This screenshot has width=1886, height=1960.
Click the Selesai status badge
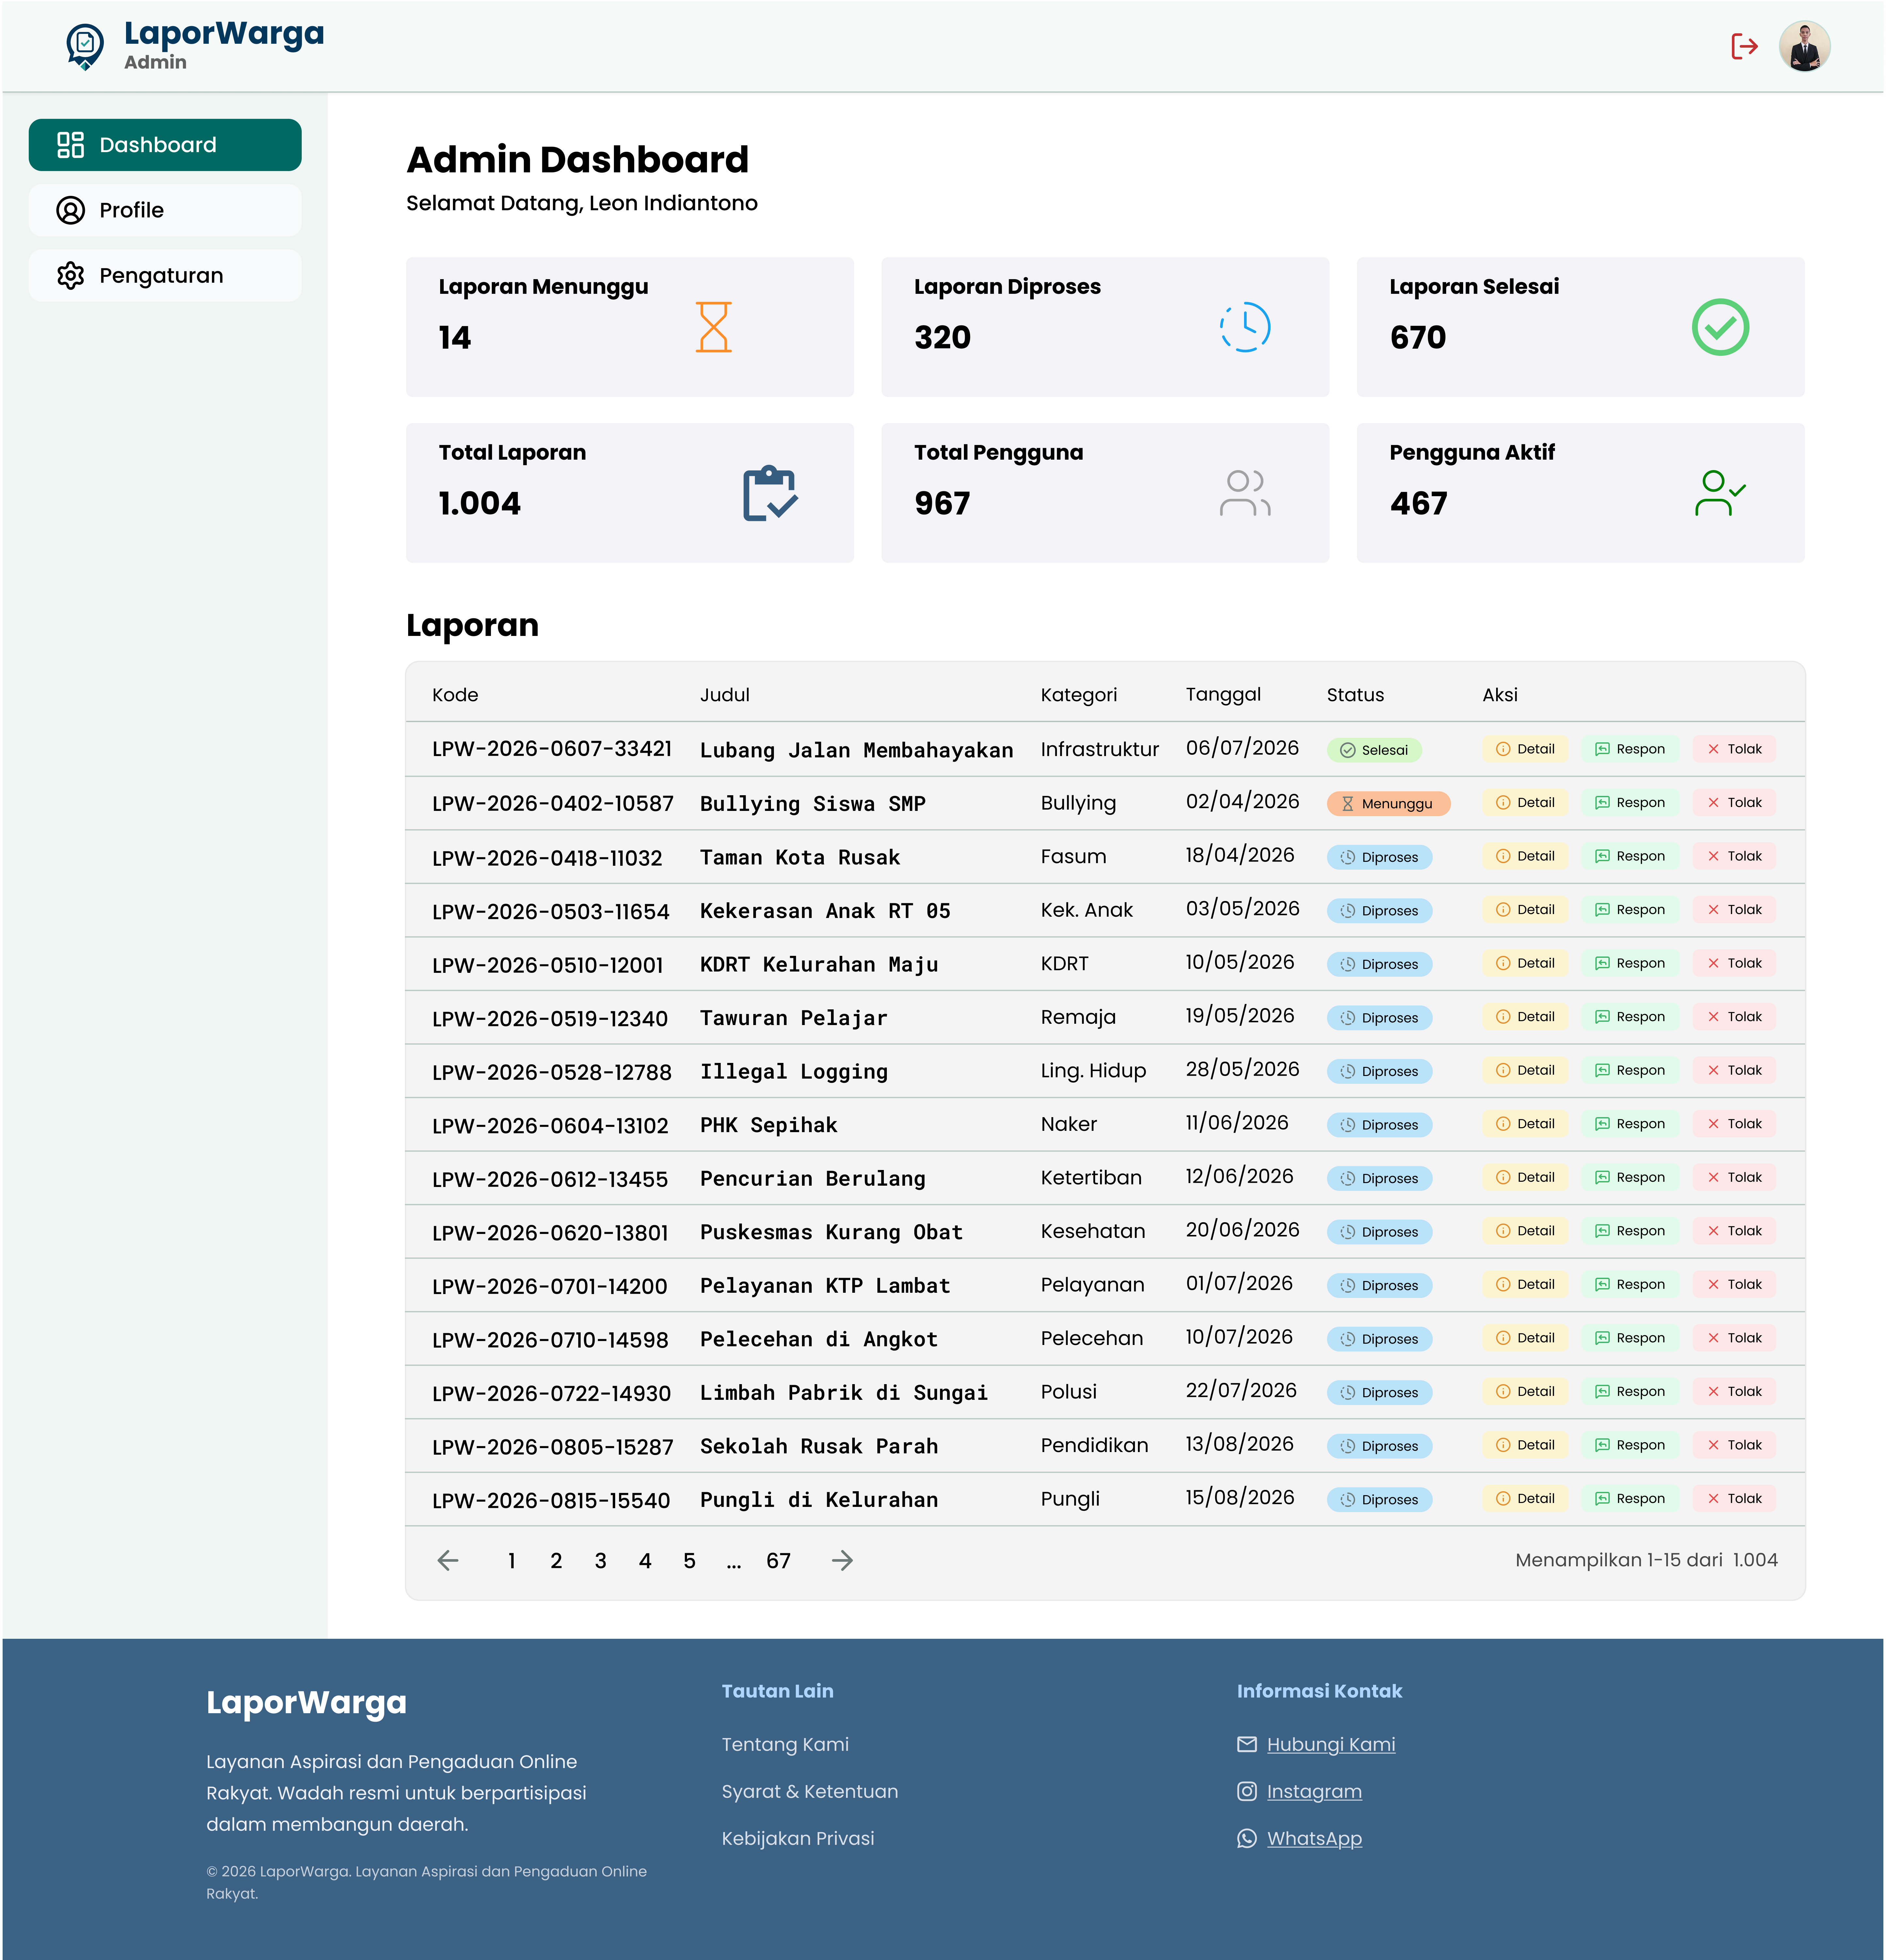pyautogui.click(x=1374, y=750)
